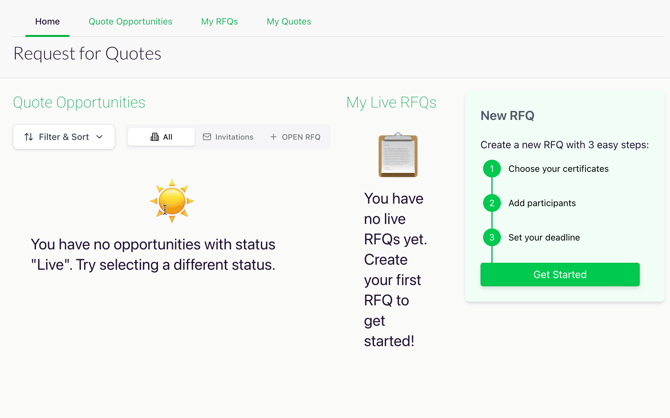Screen dimensions: 670x418
Task: Select the Home tab
Action: (47, 21)
